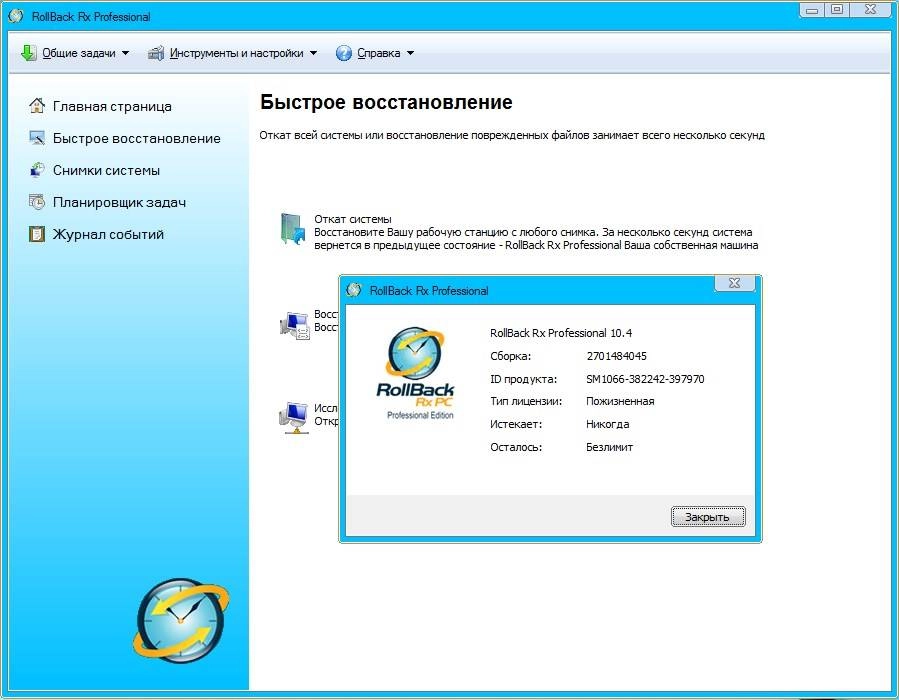This screenshot has height=700, width=899.
Task: Click the dialog title bar app icon
Action: pos(354,290)
